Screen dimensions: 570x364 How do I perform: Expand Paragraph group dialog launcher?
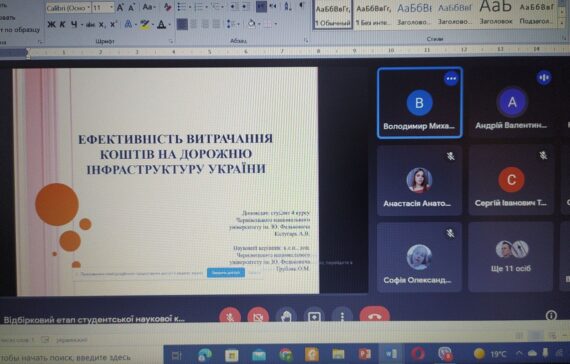coord(306,41)
